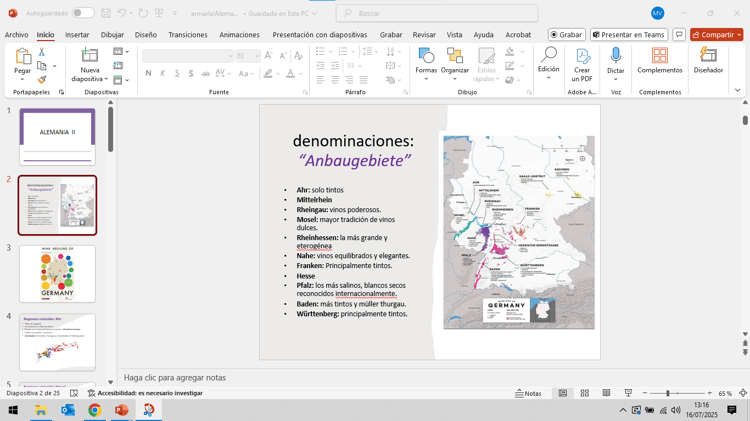This screenshot has width=750, height=421.
Task: Open the Archivo menu
Action: 16,34
